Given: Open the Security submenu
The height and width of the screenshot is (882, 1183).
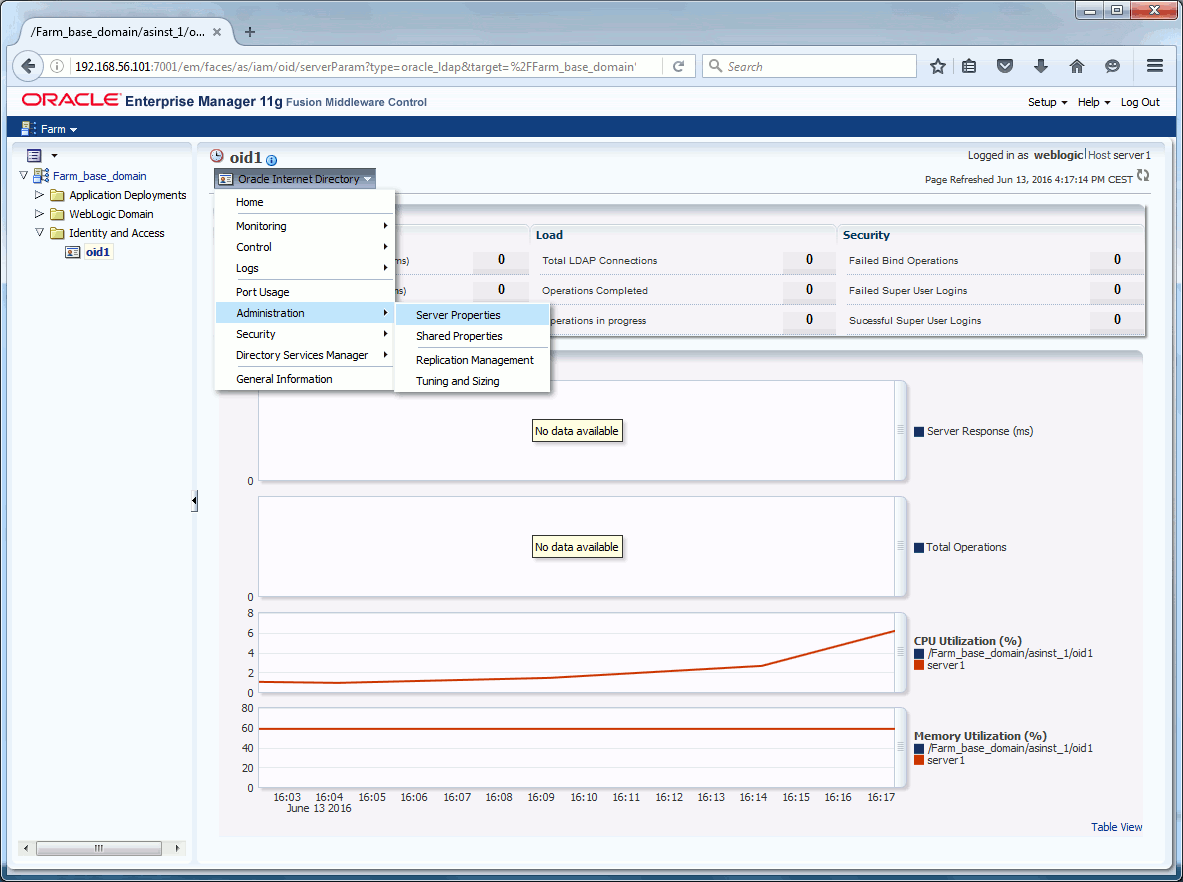Looking at the screenshot, I should click(305, 334).
